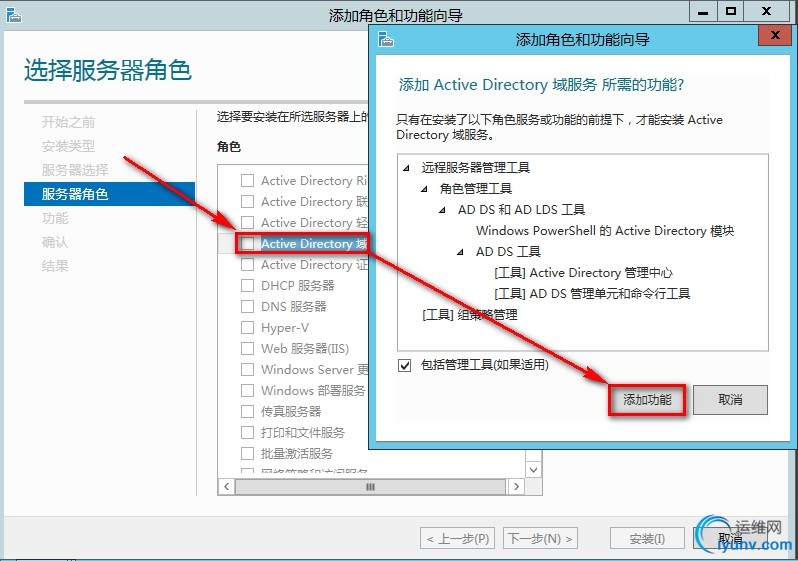The width and height of the screenshot is (798, 561).
Task: Go to 安装类型 wizard step
Action: tap(68, 146)
